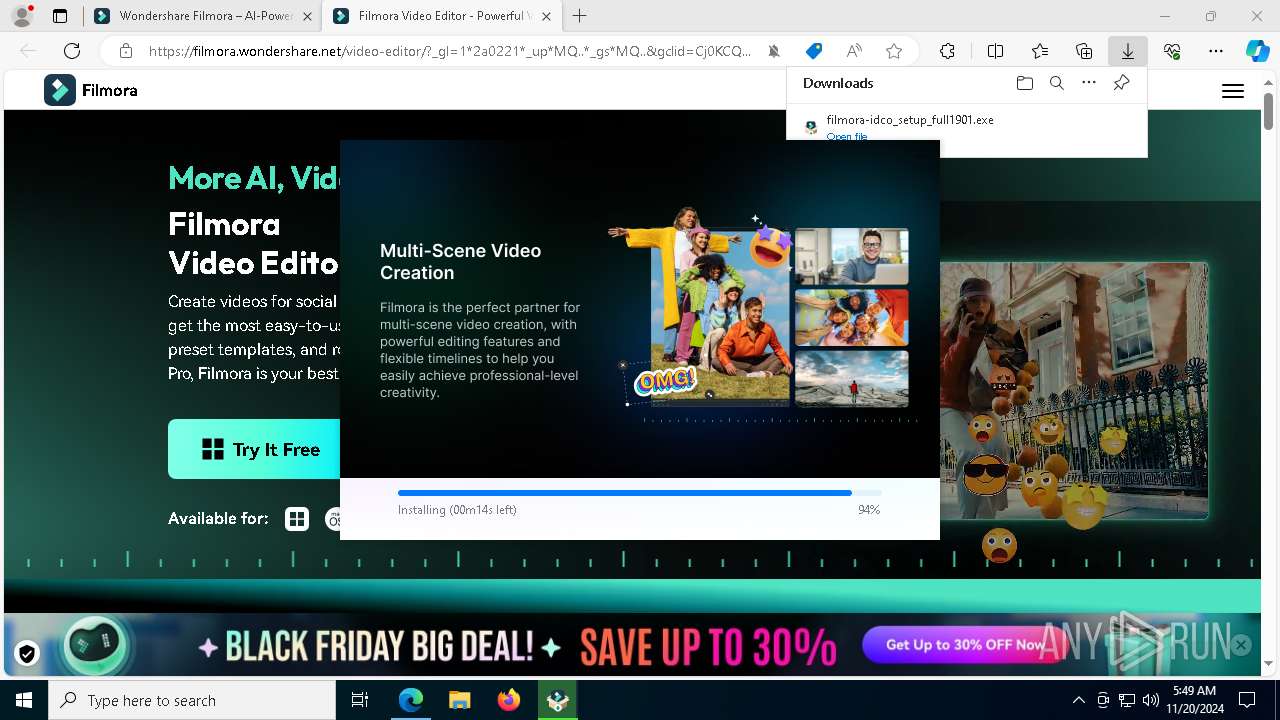1280x720 pixels.
Task: Open volume control in system tray
Action: (x=1151, y=700)
